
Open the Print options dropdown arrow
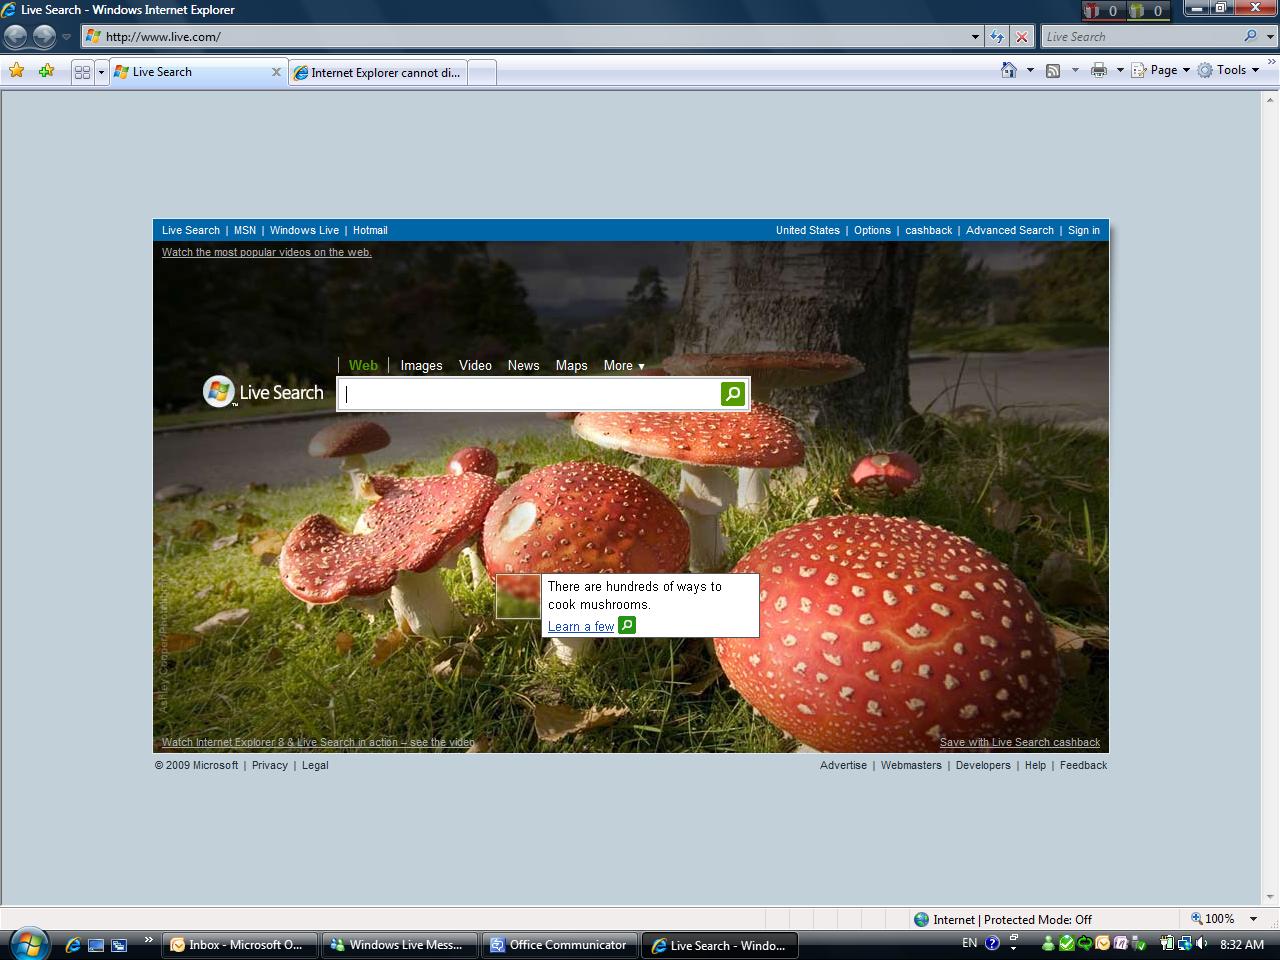point(1120,70)
